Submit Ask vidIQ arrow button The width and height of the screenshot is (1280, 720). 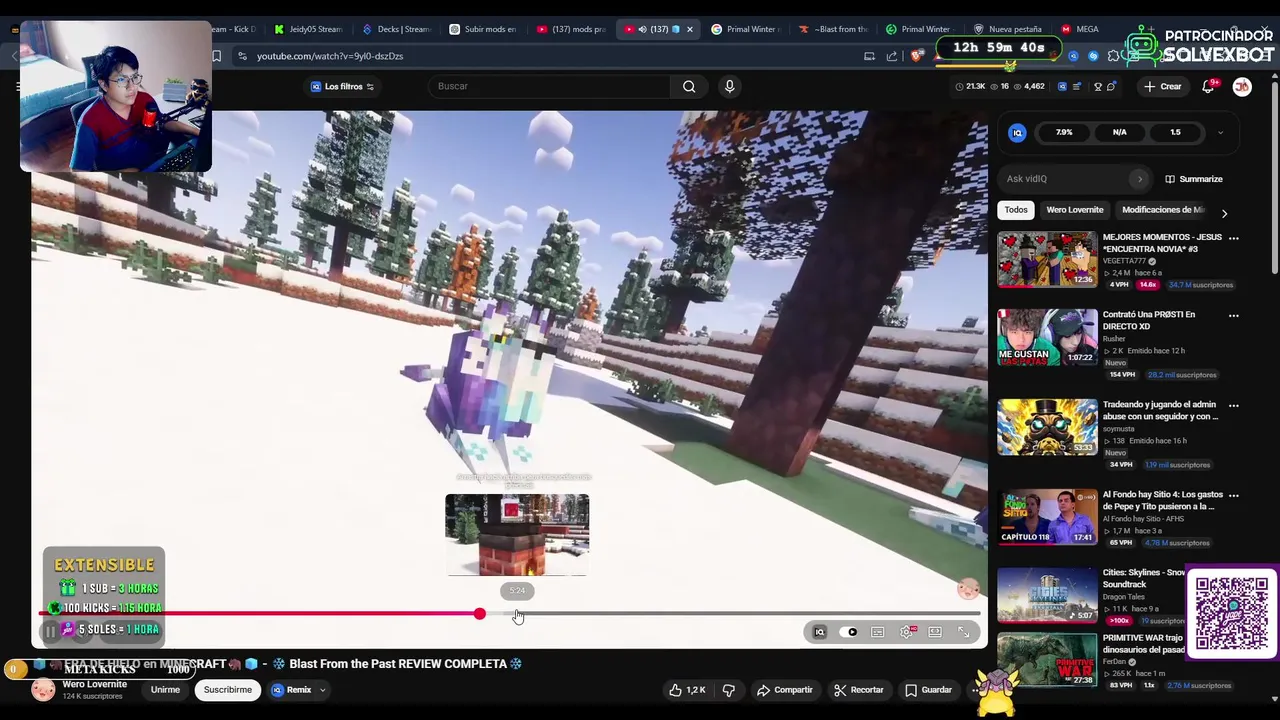(x=1140, y=179)
